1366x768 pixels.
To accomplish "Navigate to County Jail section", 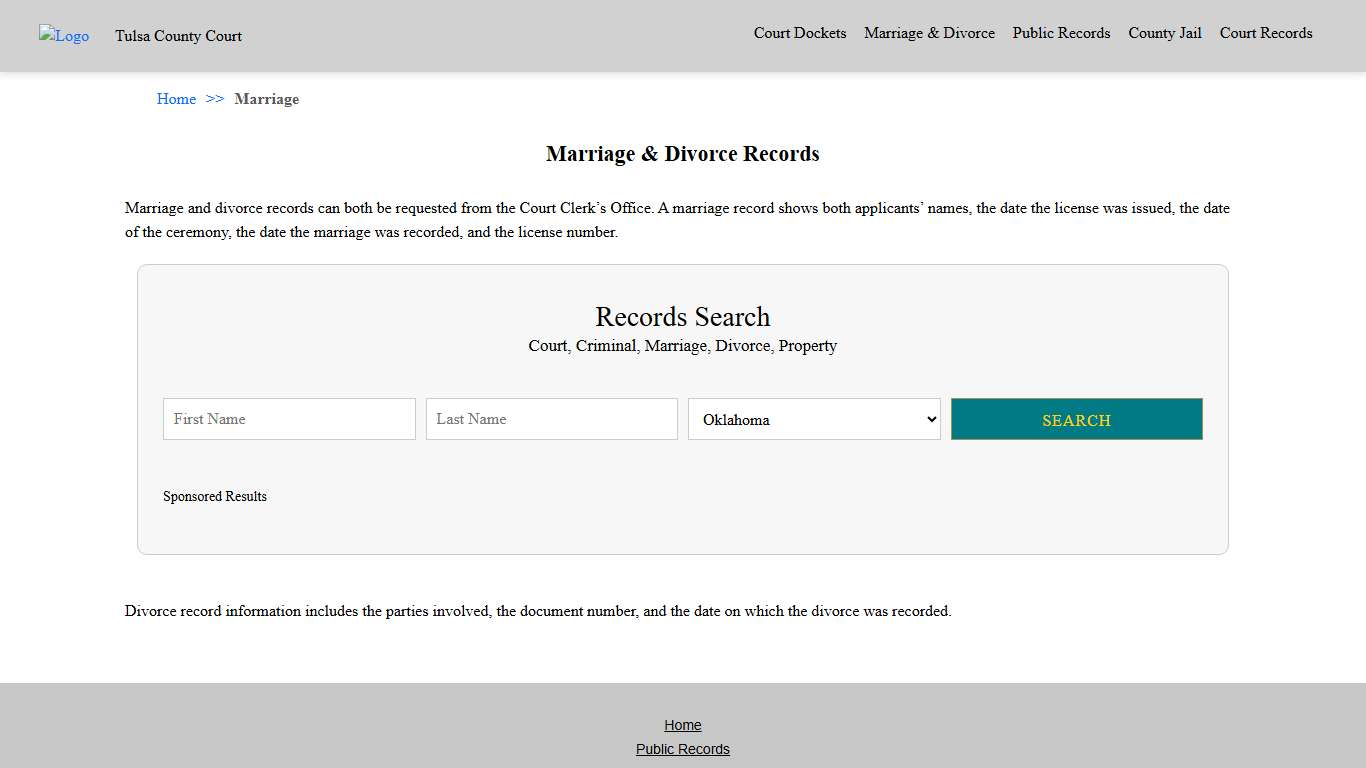I will (1164, 33).
